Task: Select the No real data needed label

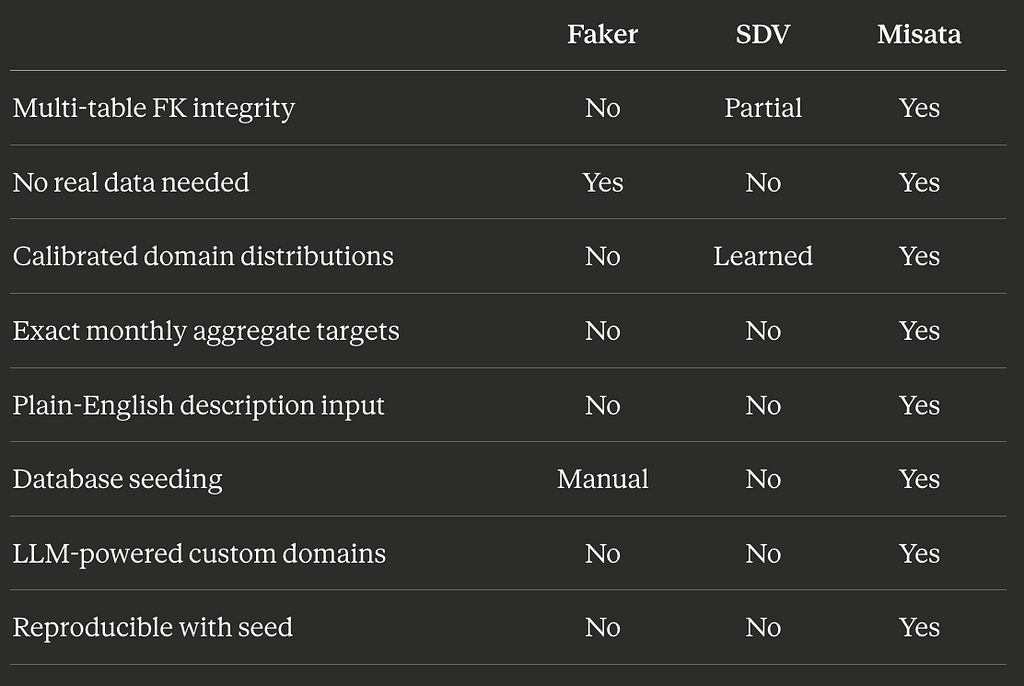Action: pyautogui.click(x=131, y=182)
